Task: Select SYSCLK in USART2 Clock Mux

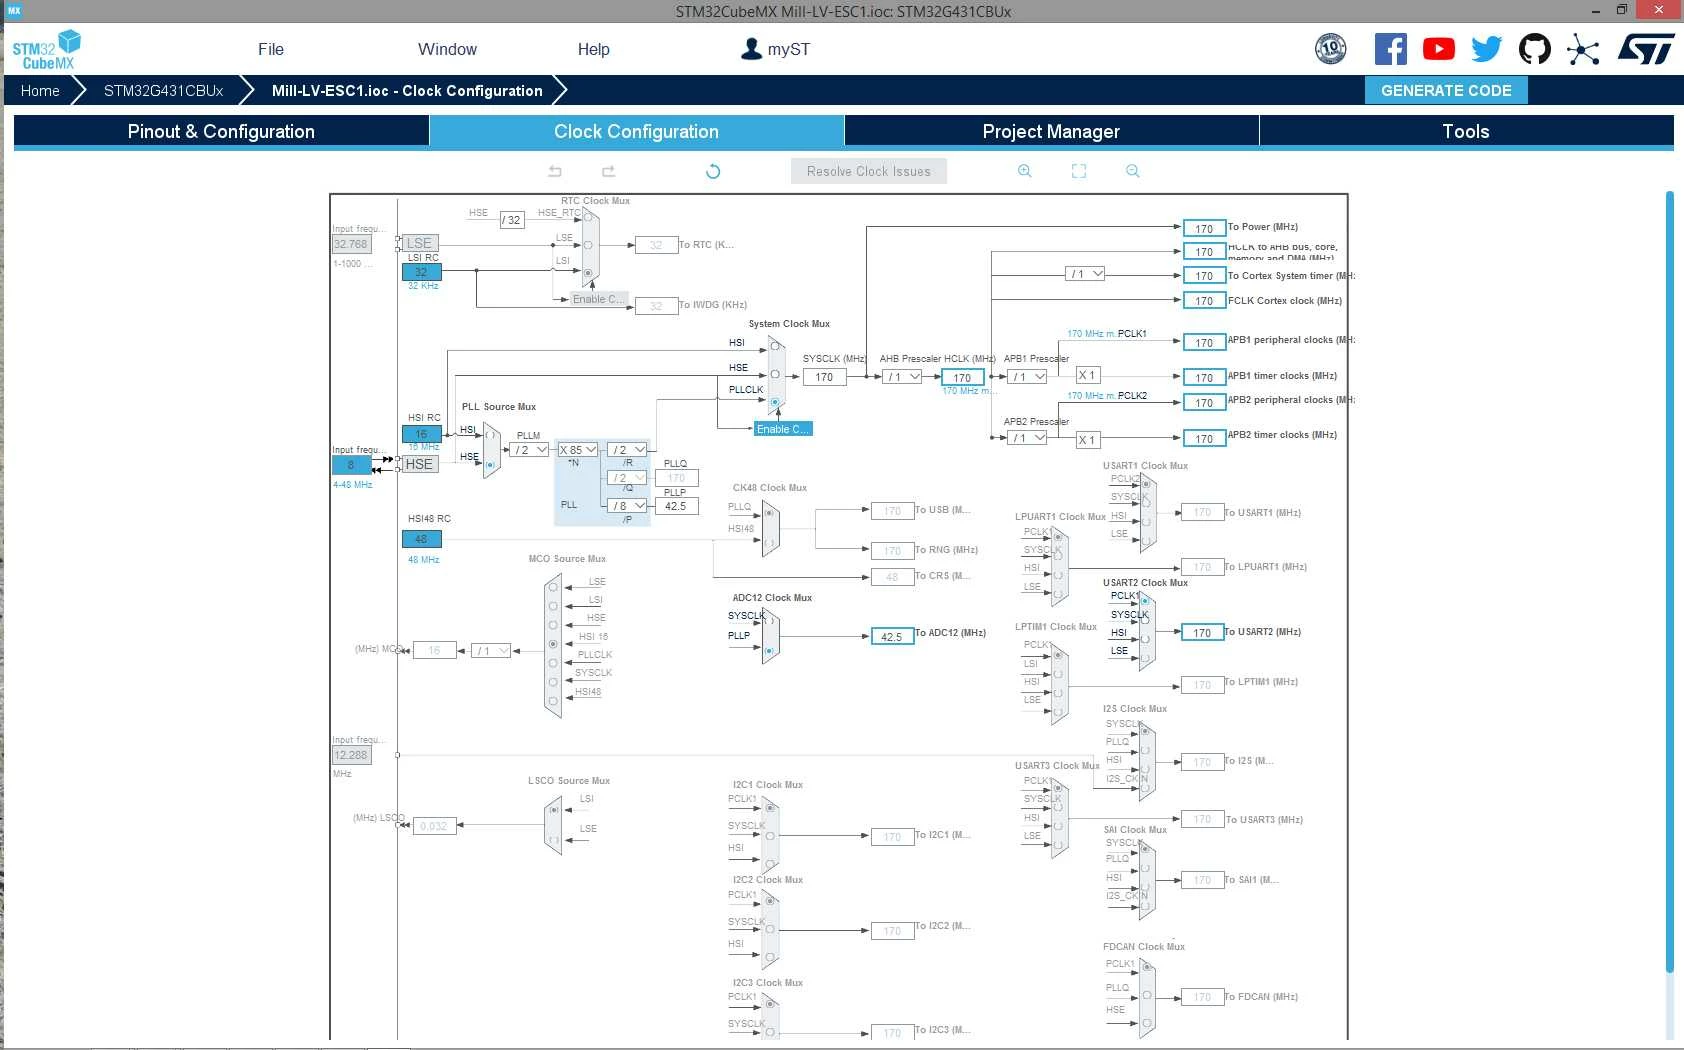Action: click(x=1145, y=620)
